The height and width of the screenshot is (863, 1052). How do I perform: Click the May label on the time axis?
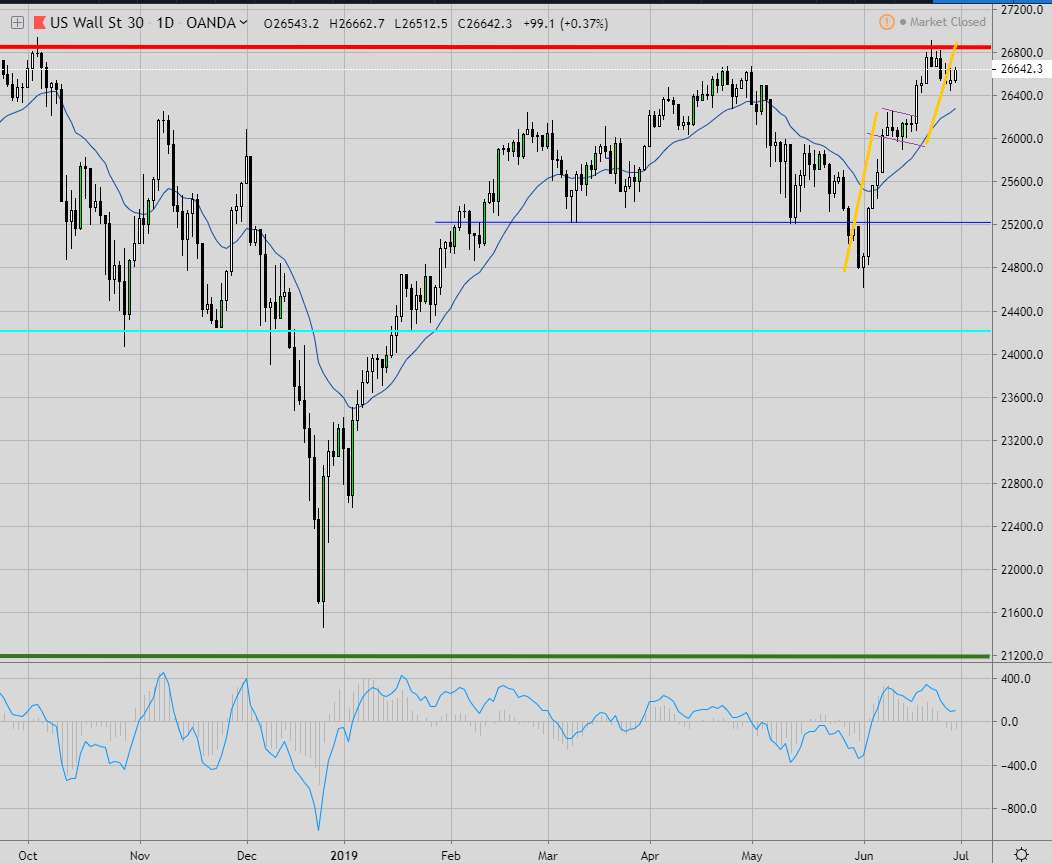tap(752, 856)
